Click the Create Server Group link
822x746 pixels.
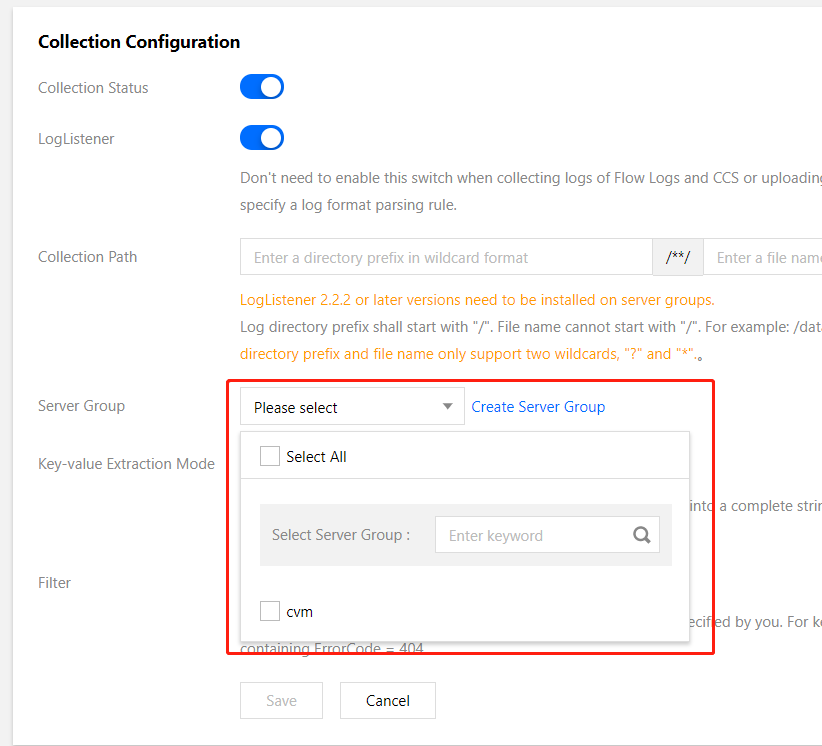pyautogui.click(x=538, y=406)
